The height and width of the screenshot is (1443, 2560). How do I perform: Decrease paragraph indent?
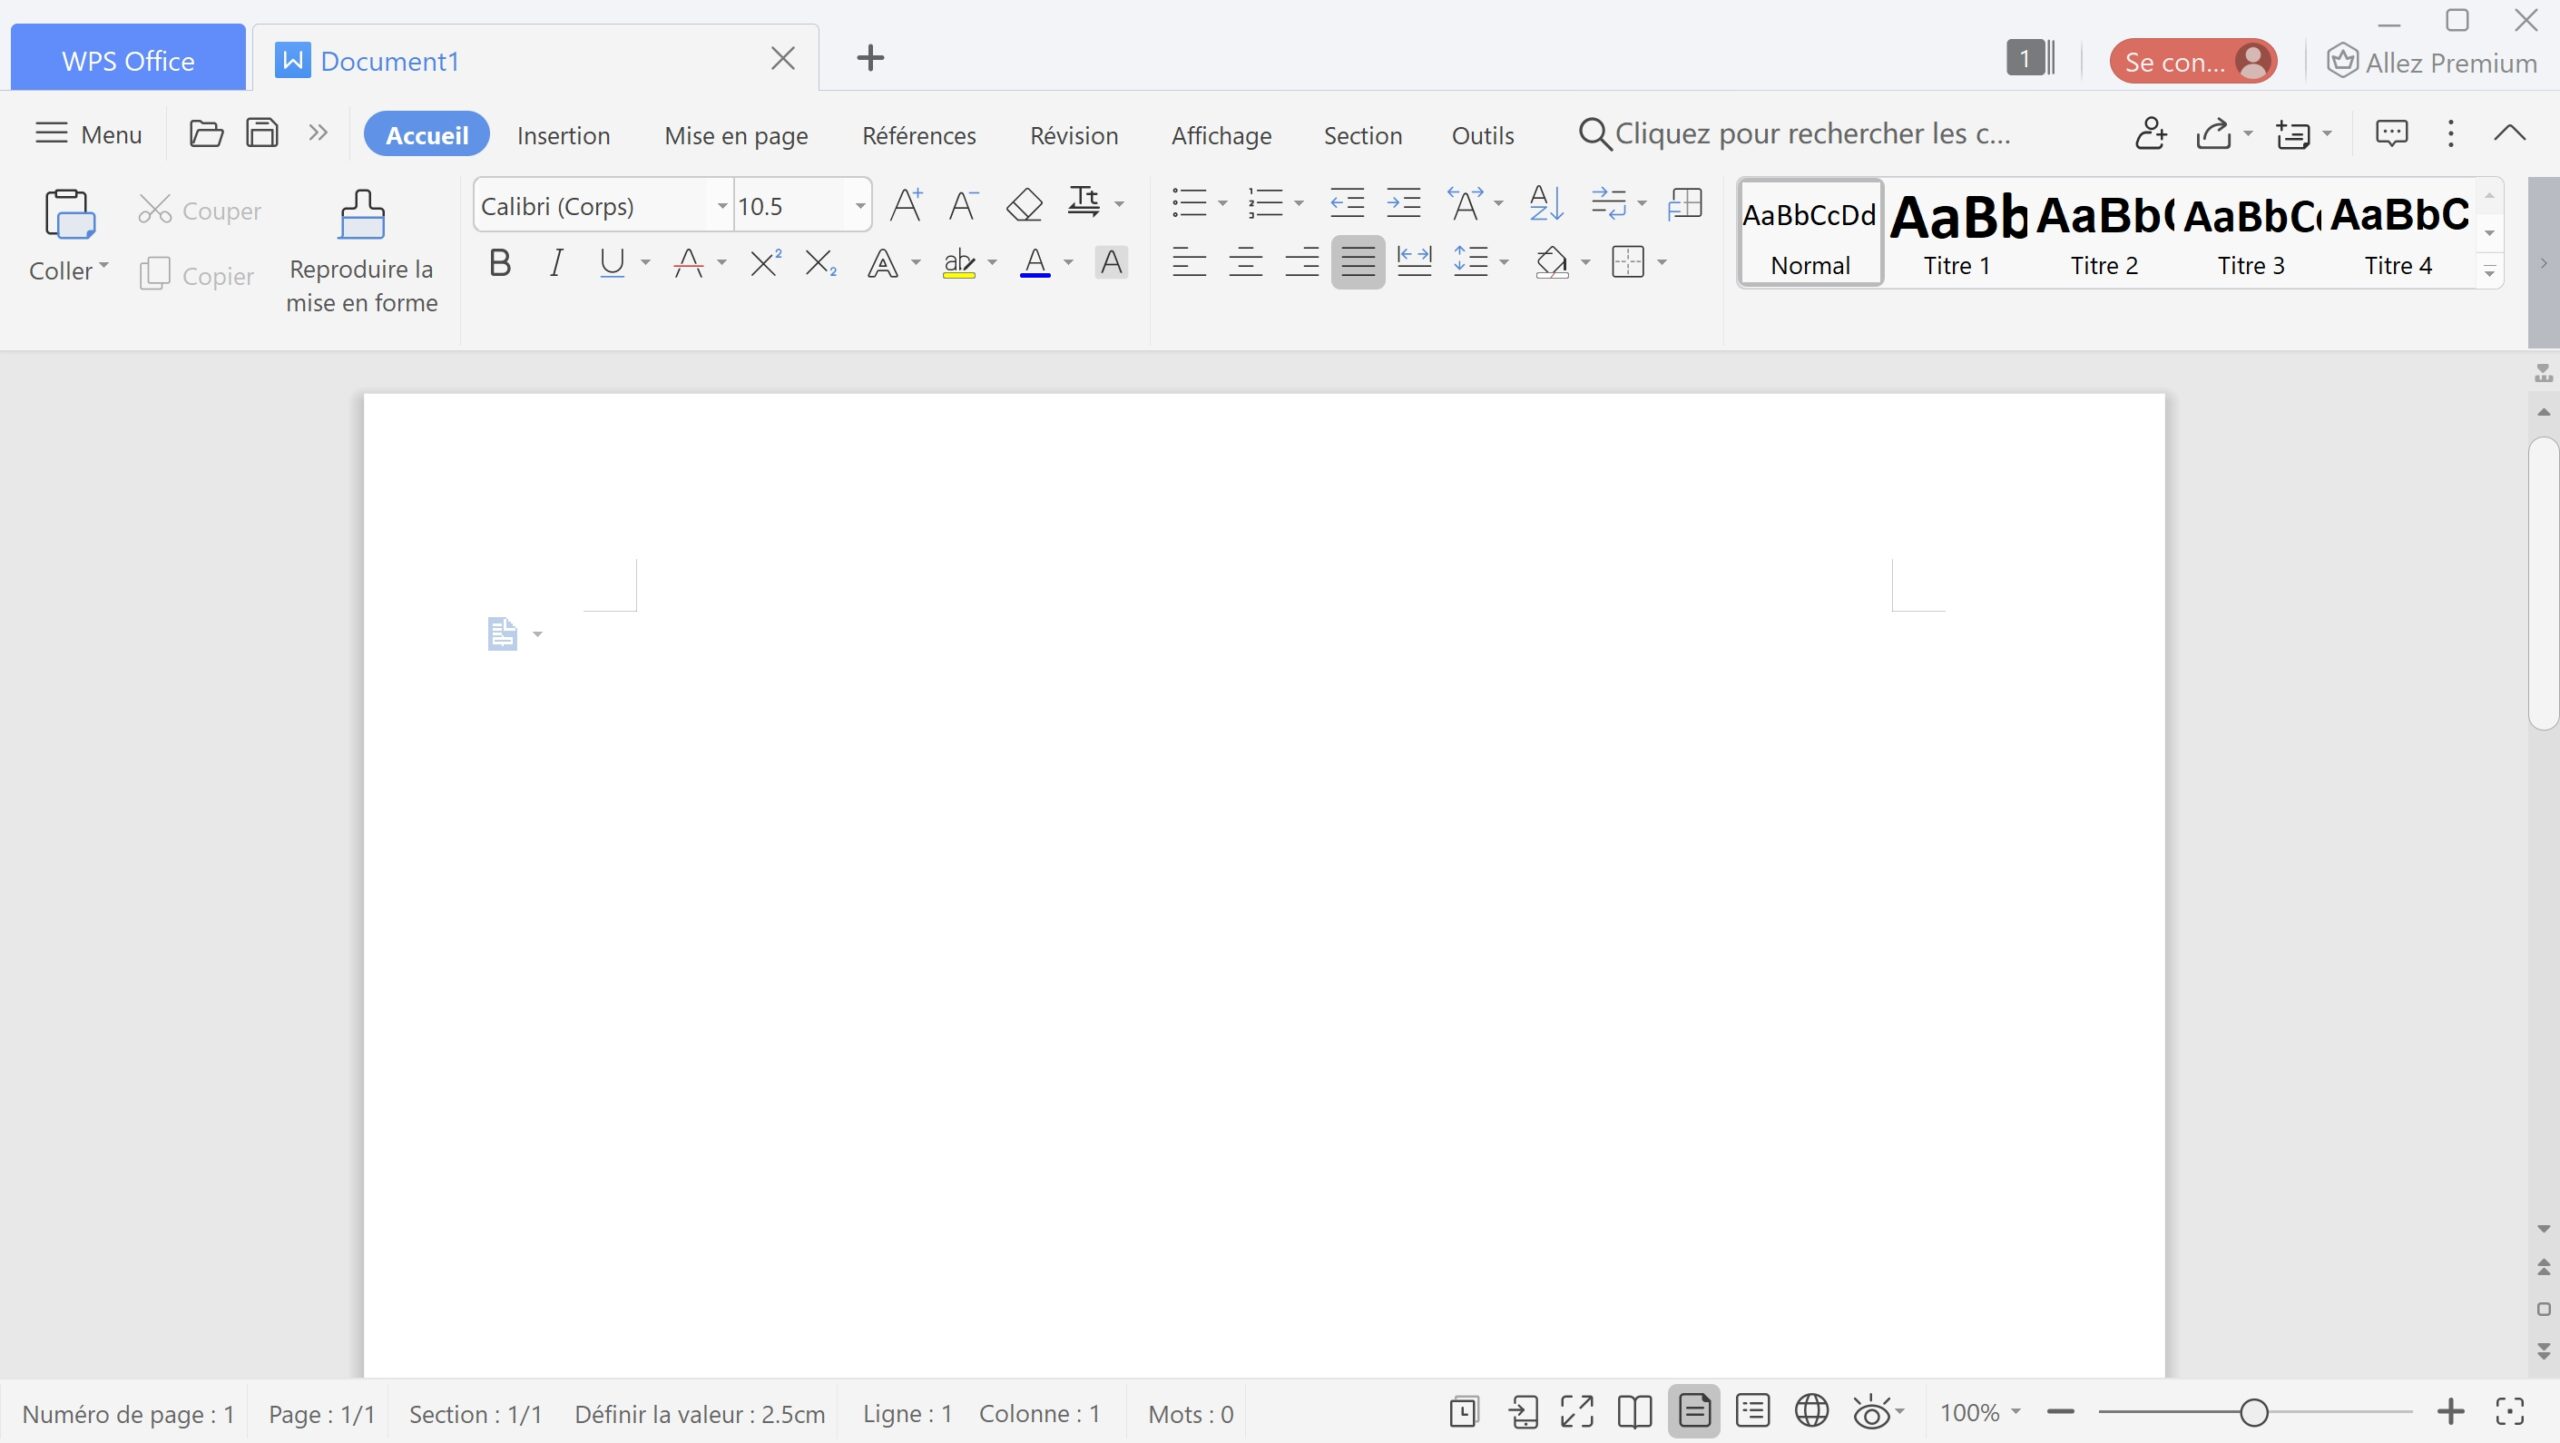pyautogui.click(x=1347, y=203)
